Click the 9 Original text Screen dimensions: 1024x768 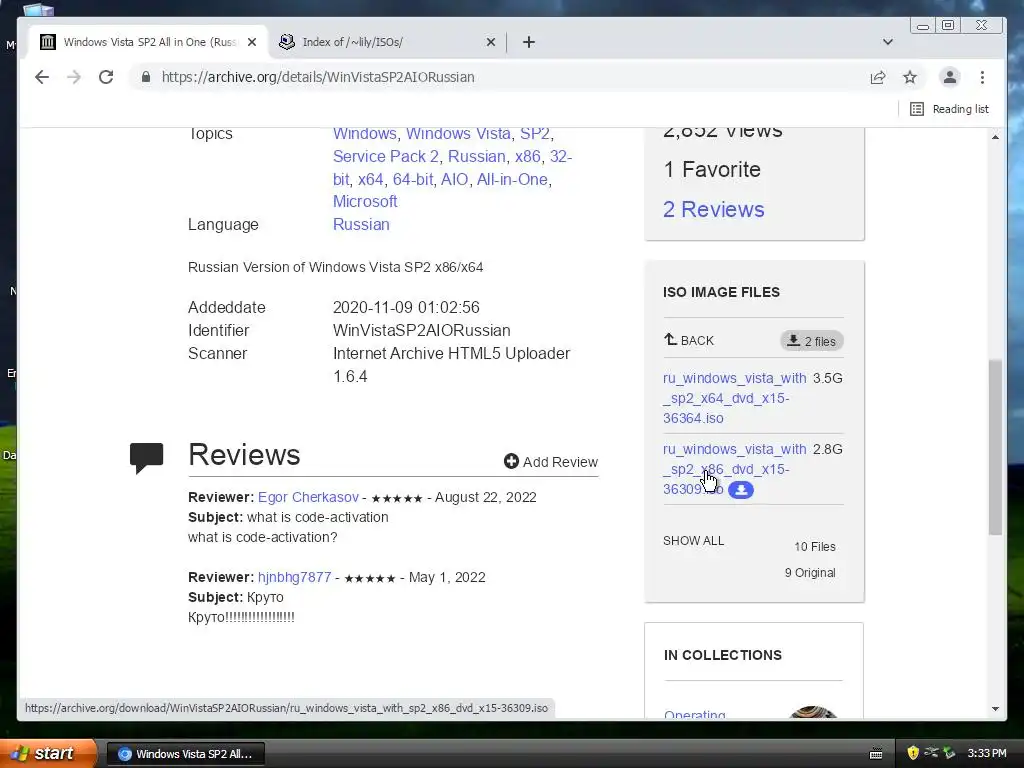click(x=810, y=573)
